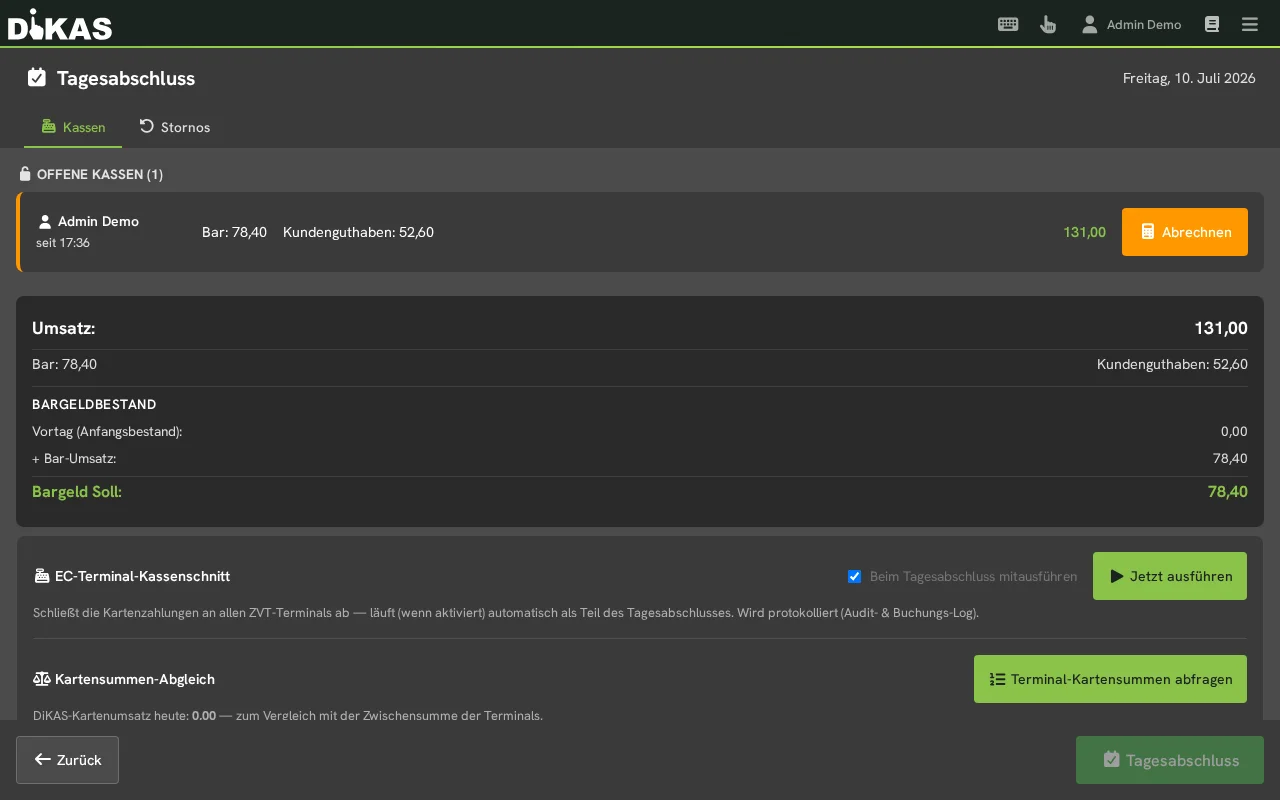This screenshot has height=800, width=1280.
Task: Click the lock icon beside Offene Kassen
Action: pyautogui.click(x=25, y=174)
